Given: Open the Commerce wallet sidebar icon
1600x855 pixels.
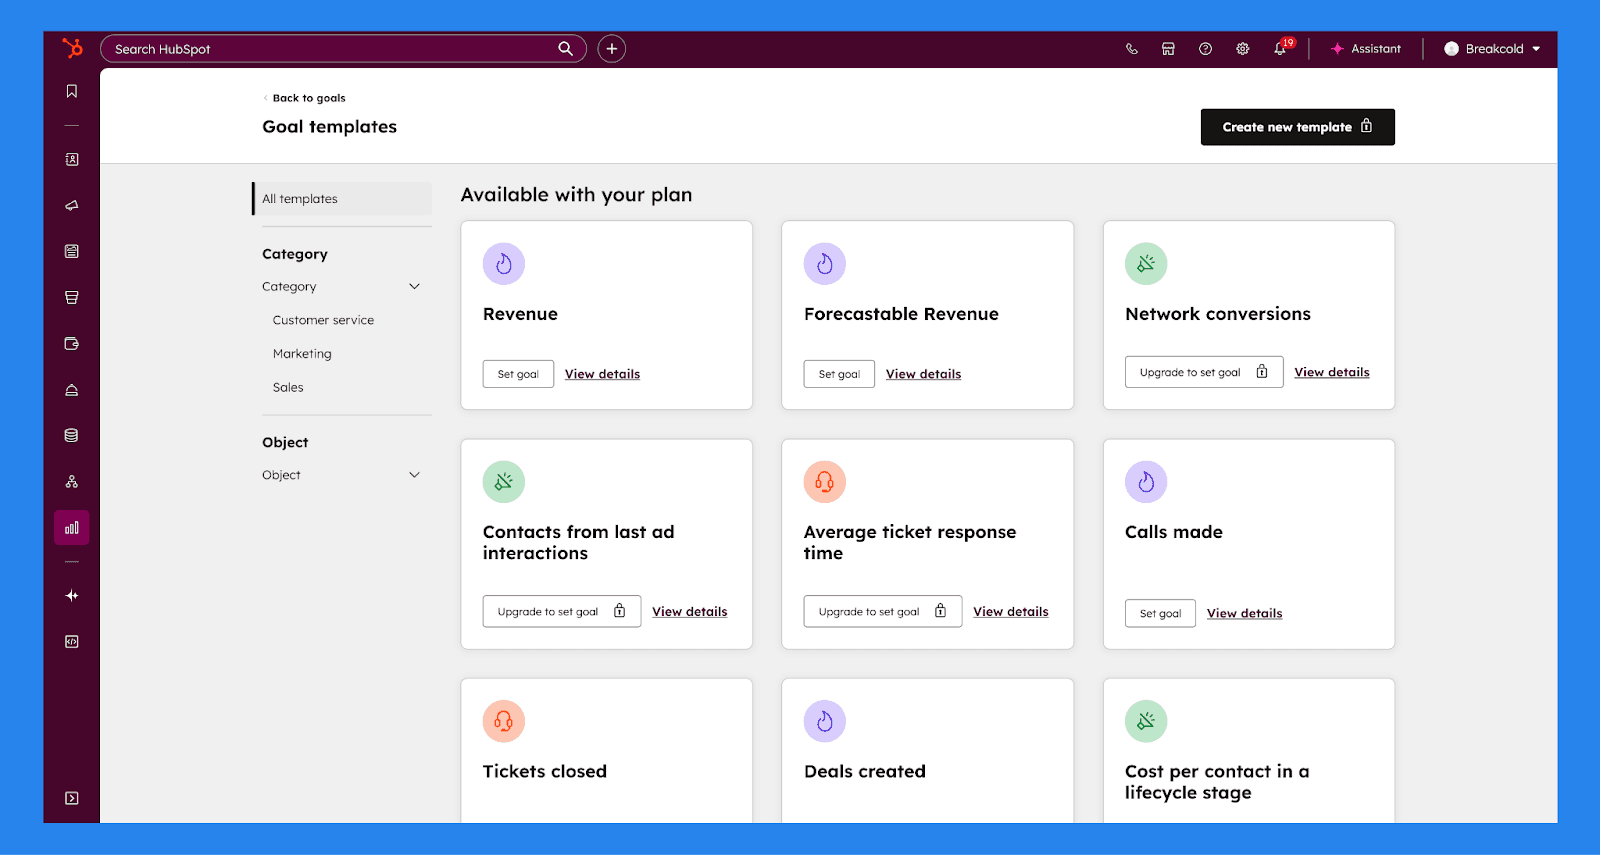Looking at the screenshot, I should pyautogui.click(x=72, y=343).
